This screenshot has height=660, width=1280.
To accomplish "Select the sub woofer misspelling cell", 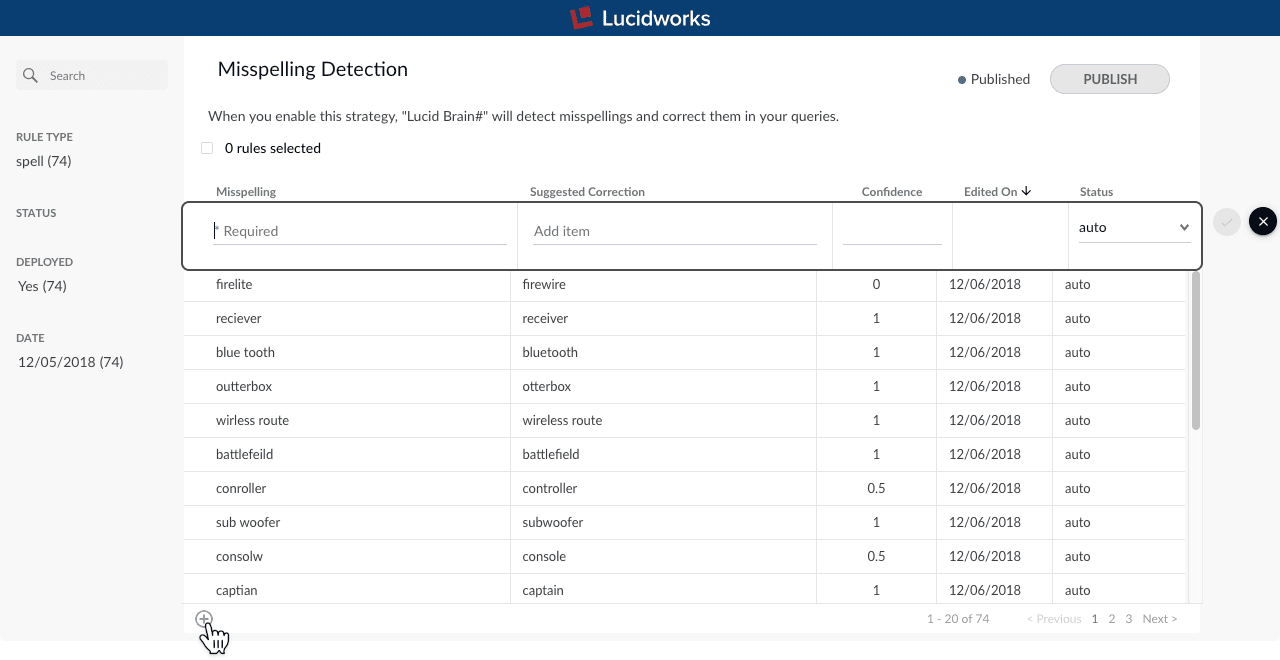I will coord(347,523).
